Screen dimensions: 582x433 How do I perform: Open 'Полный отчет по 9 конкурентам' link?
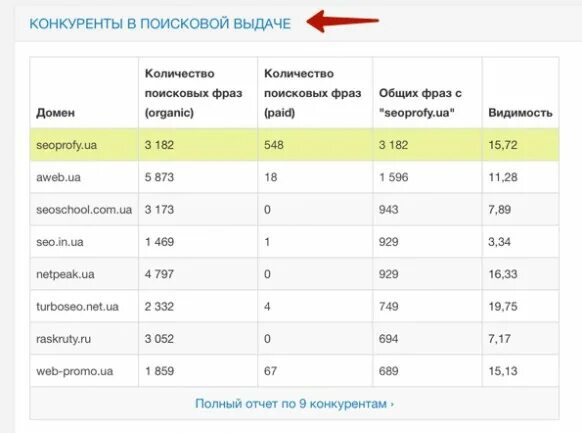click(x=294, y=403)
